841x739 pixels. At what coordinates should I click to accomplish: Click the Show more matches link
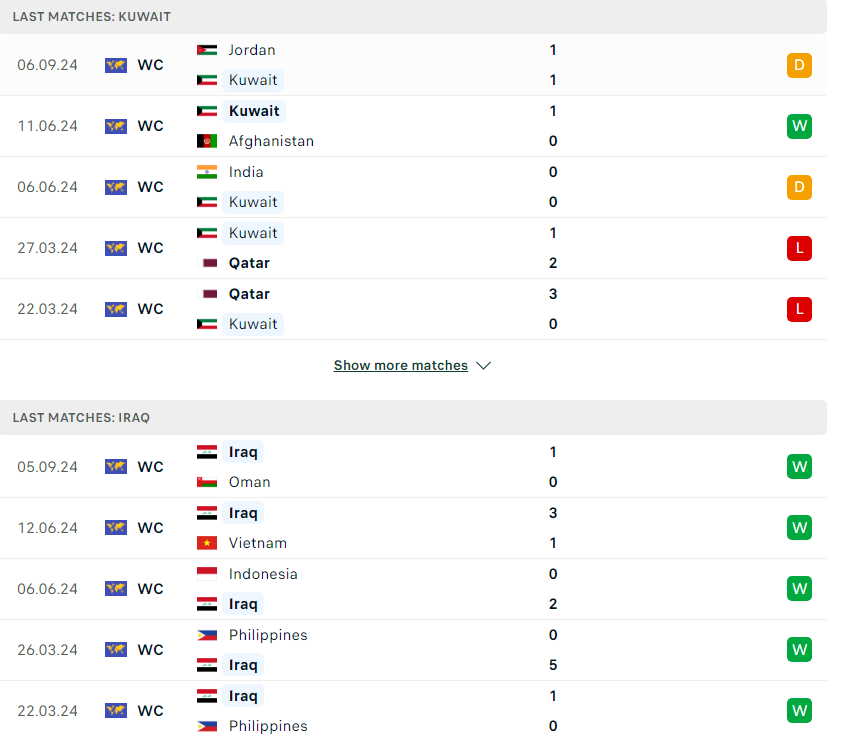point(401,366)
